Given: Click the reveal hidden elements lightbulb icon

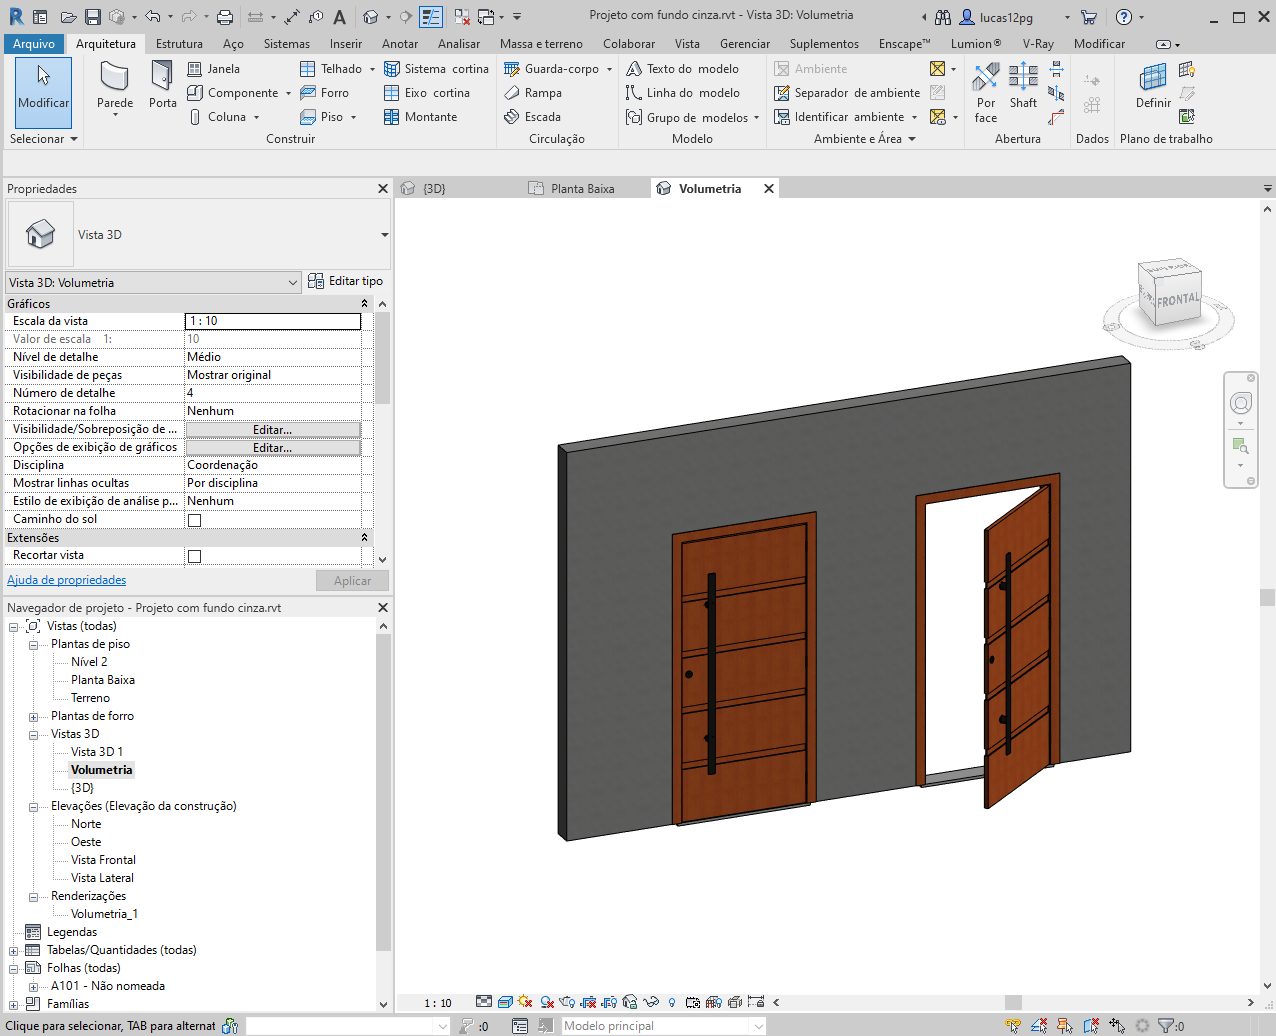Looking at the screenshot, I should (x=672, y=1002).
